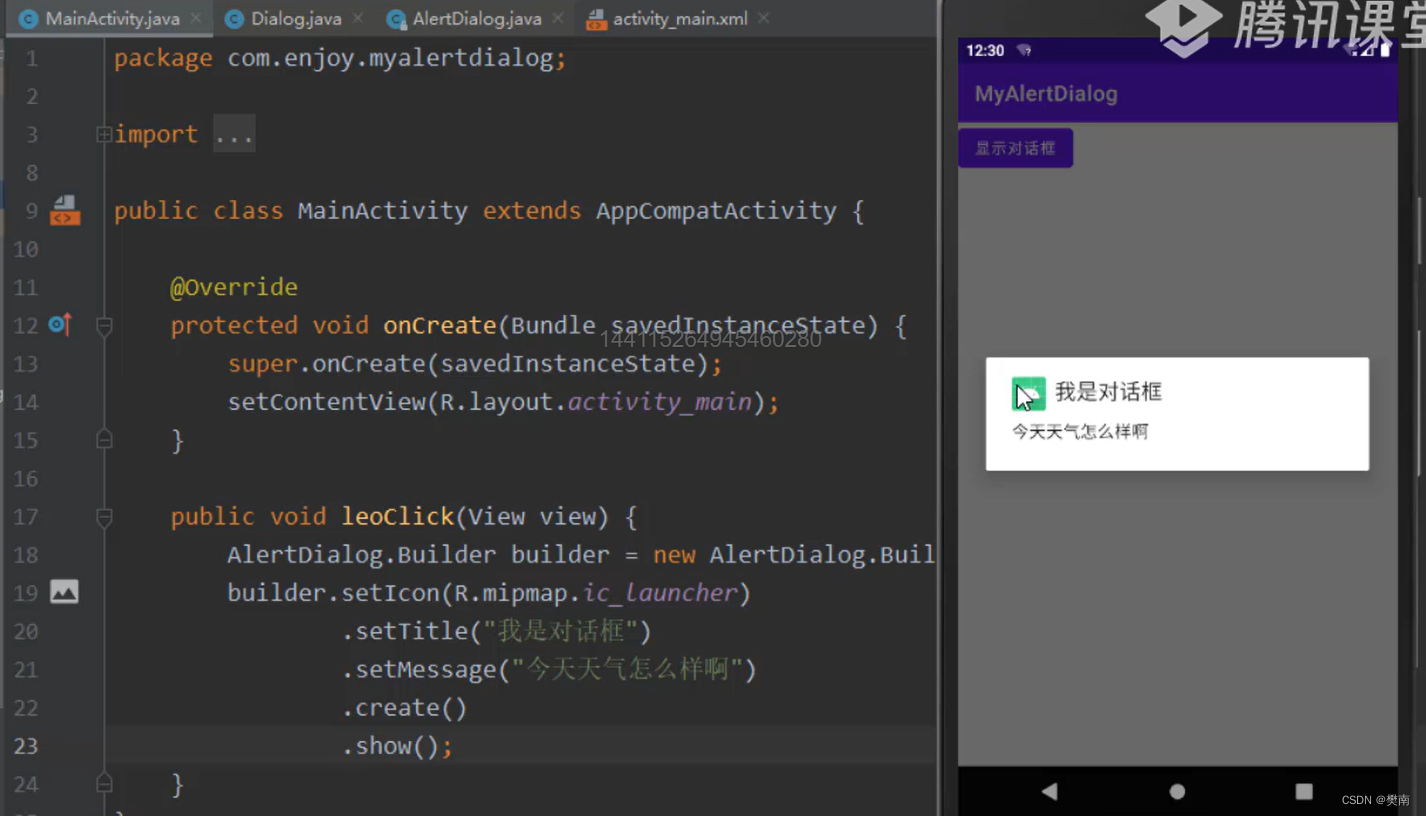
Task: Click the dialog title 我是对话框
Action: [x=1108, y=392]
